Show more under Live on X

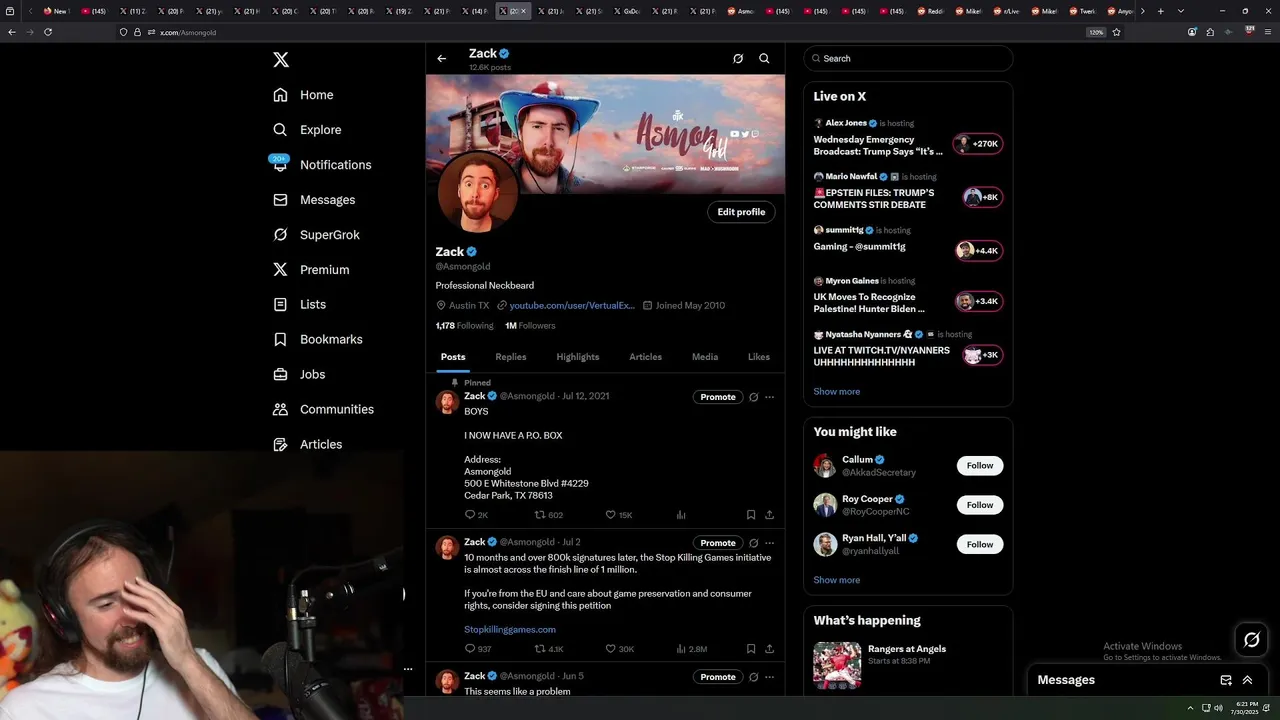pos(837,392)
